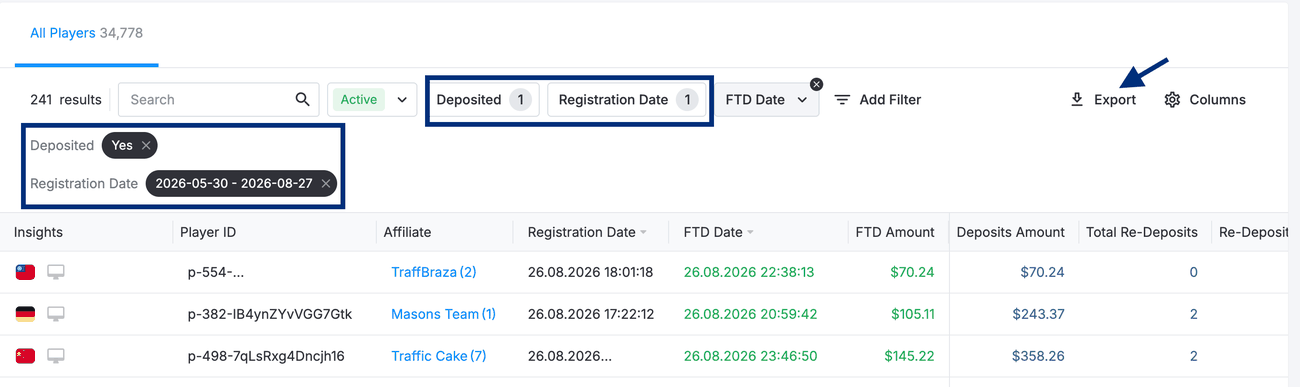This screenshot has width=1300, height=387.
Task: Click the 2026-05-30 - 2026-08-27 date chip
Action: tap(241, 184)
